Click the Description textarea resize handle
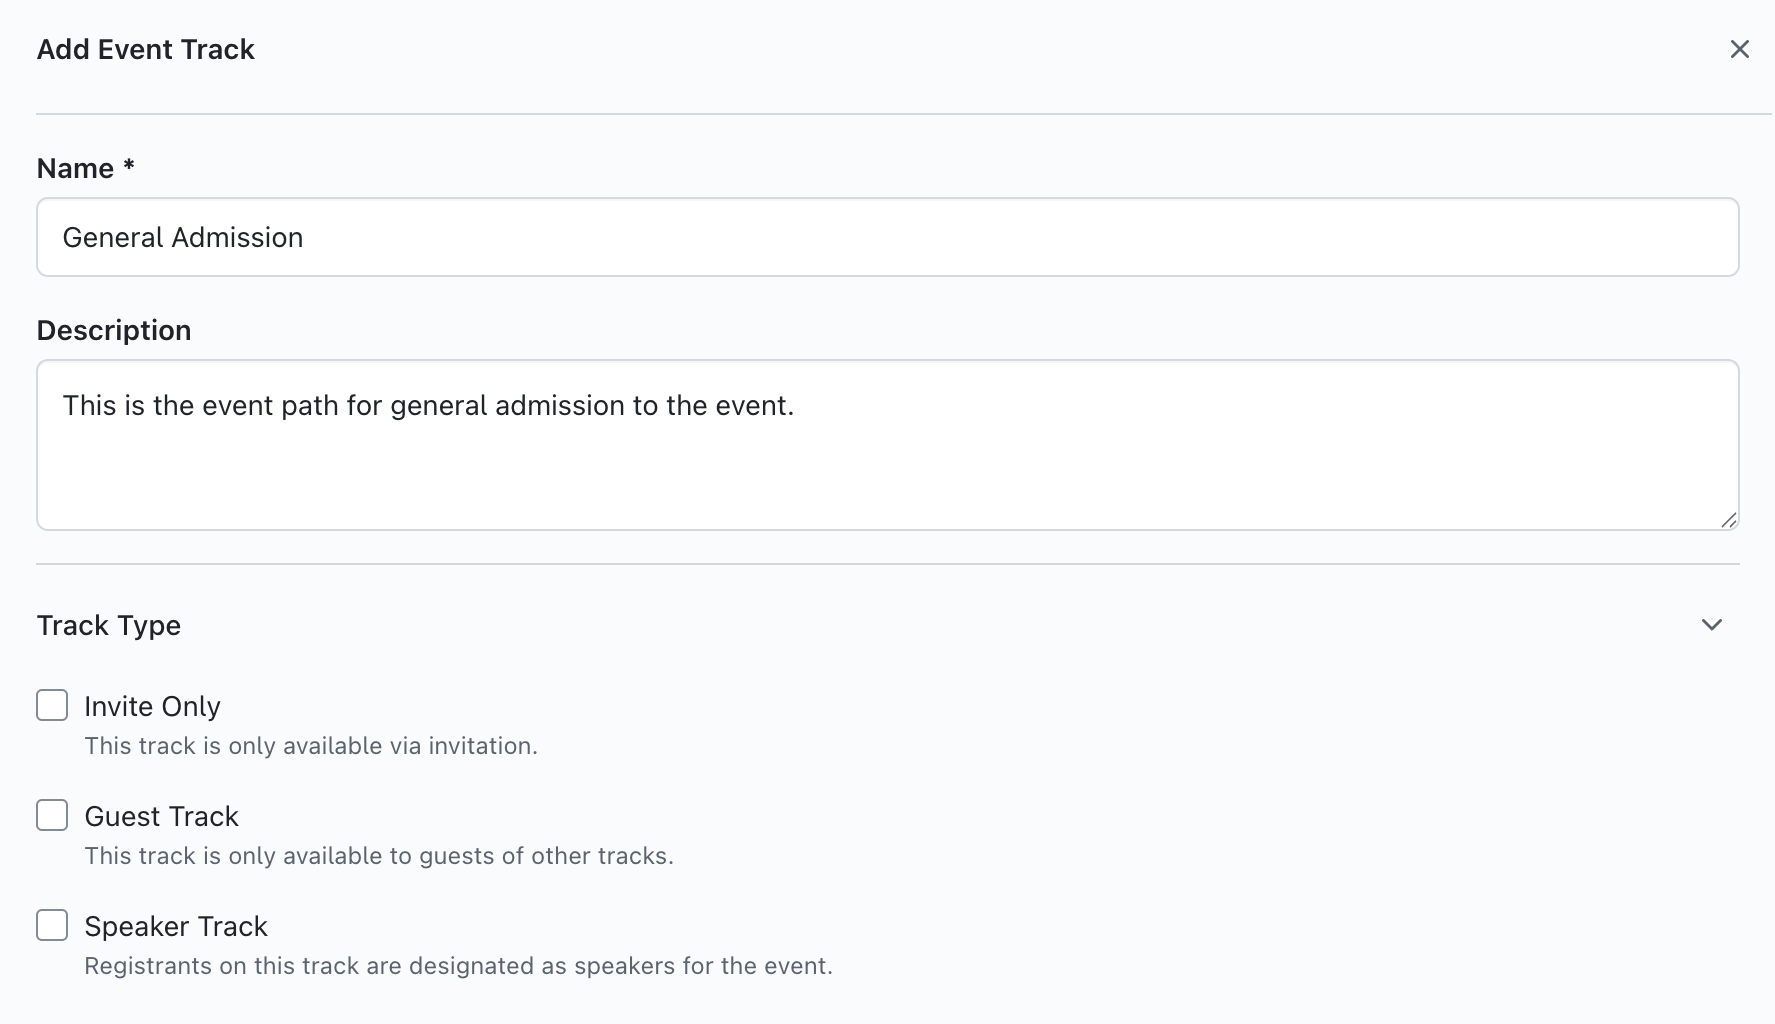 click(x=1728, y=519)
